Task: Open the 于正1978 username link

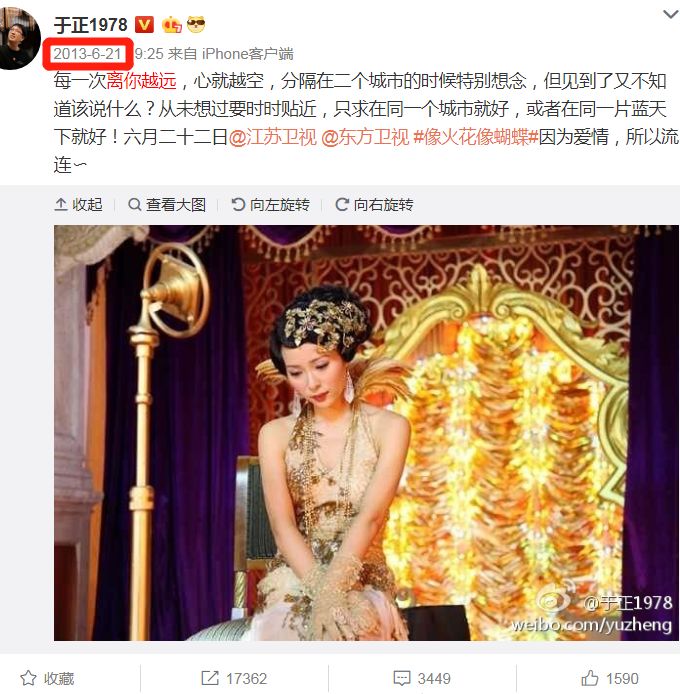Action: tap(91, 25)
